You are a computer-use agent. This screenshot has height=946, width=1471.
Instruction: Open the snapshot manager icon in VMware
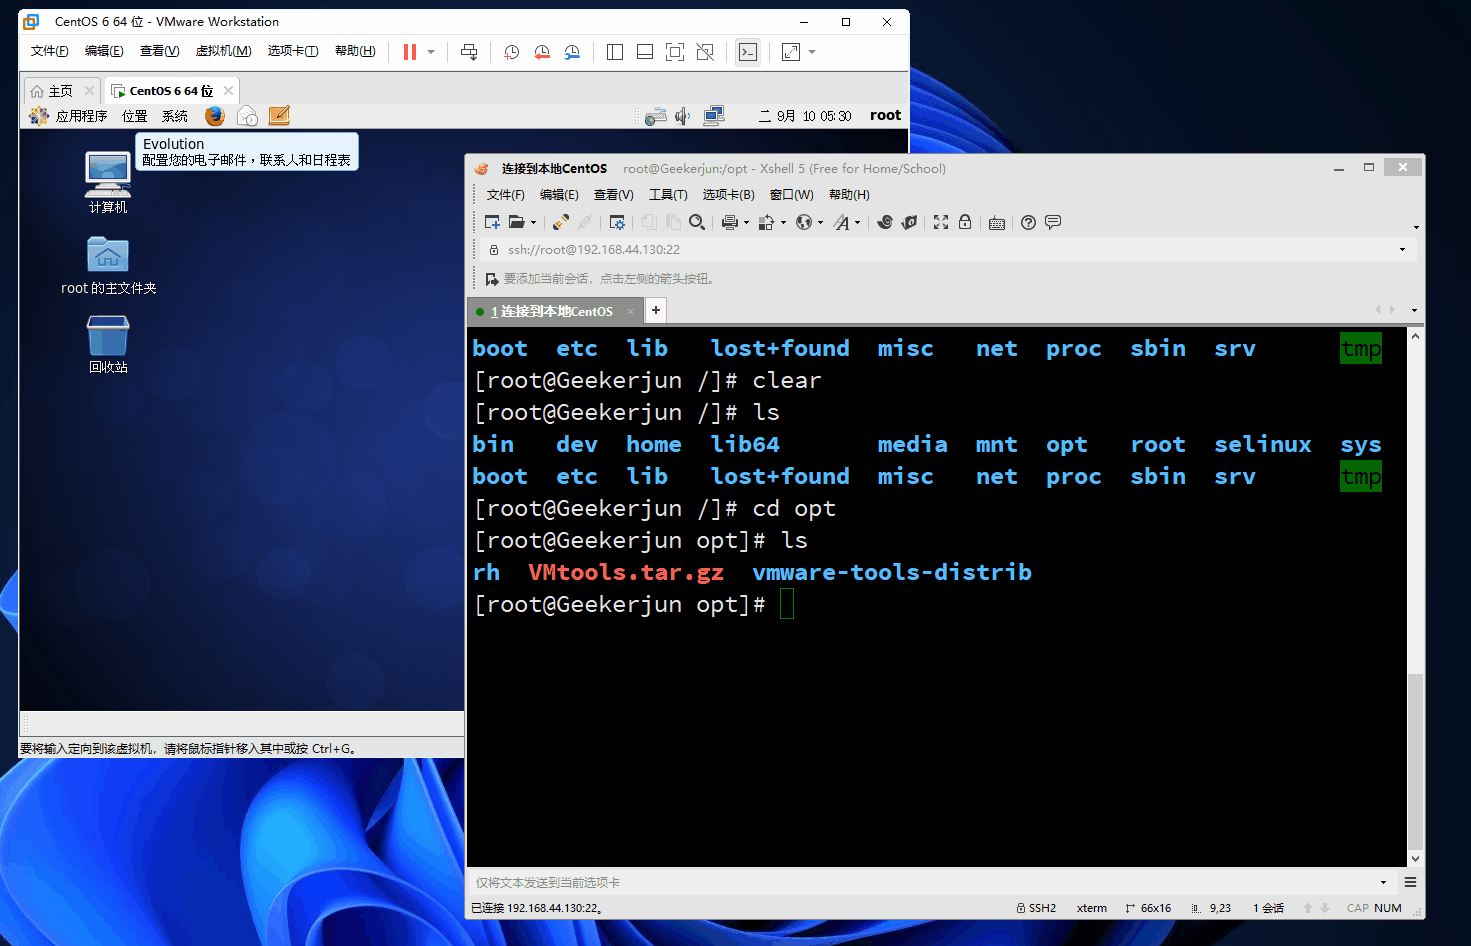[572, 52]
